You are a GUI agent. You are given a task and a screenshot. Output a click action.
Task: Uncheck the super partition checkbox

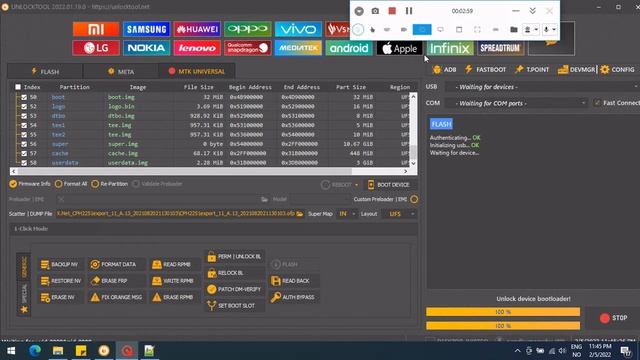pyautogui.click(x=24, y=144)
